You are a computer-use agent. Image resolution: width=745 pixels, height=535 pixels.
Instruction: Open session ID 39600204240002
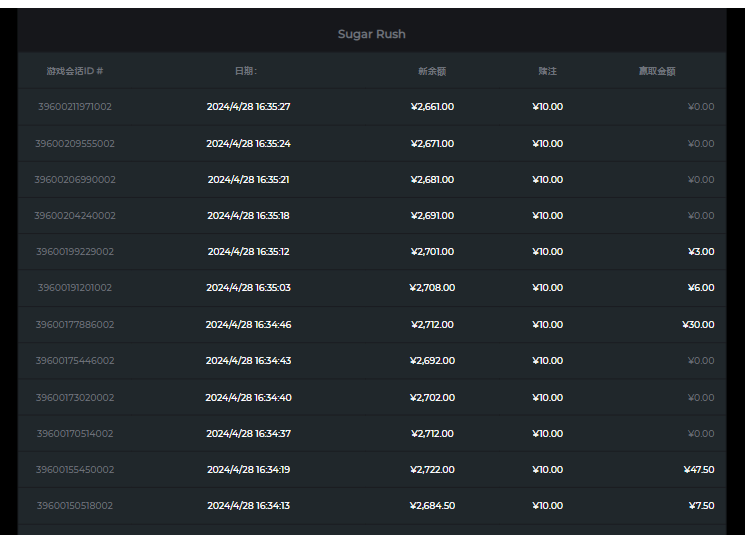[75, 216]
